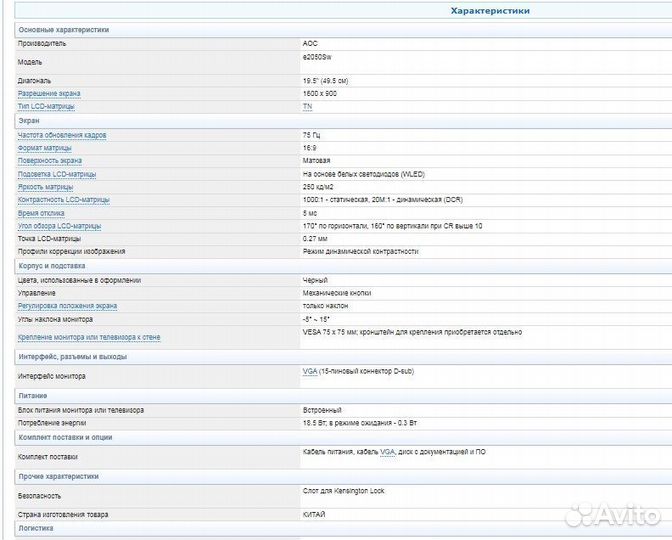This screenshot has width=672, height=540.
Task: Click the diagonal value 19.5" (49.5 см)
Action: coord(325,81)
